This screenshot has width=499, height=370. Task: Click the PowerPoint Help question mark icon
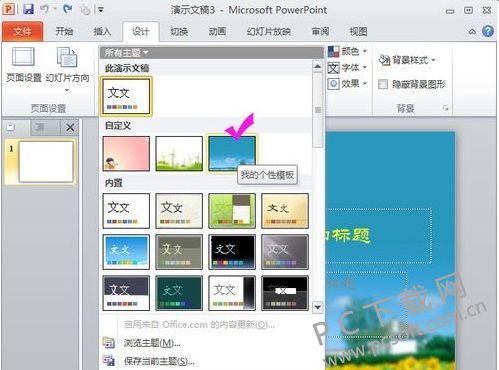(x=488, y=31)
